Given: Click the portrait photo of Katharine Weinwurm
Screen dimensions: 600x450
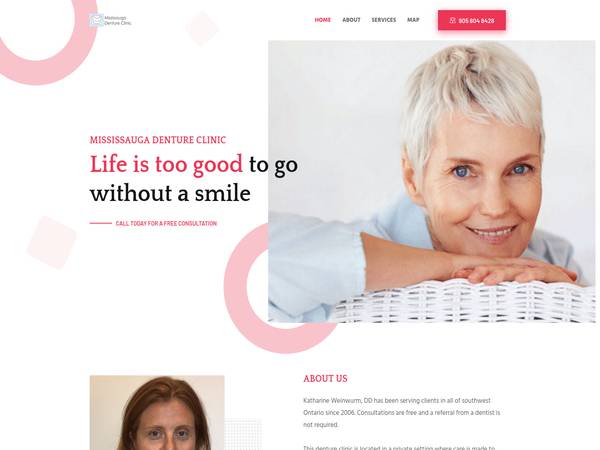Looking at the screenshot, I should [157, 412].
